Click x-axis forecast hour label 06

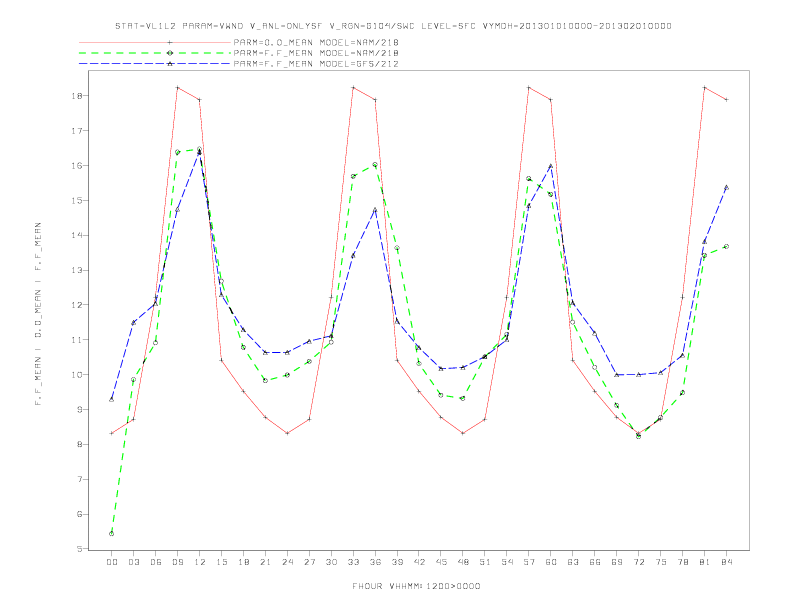(156, 562)
